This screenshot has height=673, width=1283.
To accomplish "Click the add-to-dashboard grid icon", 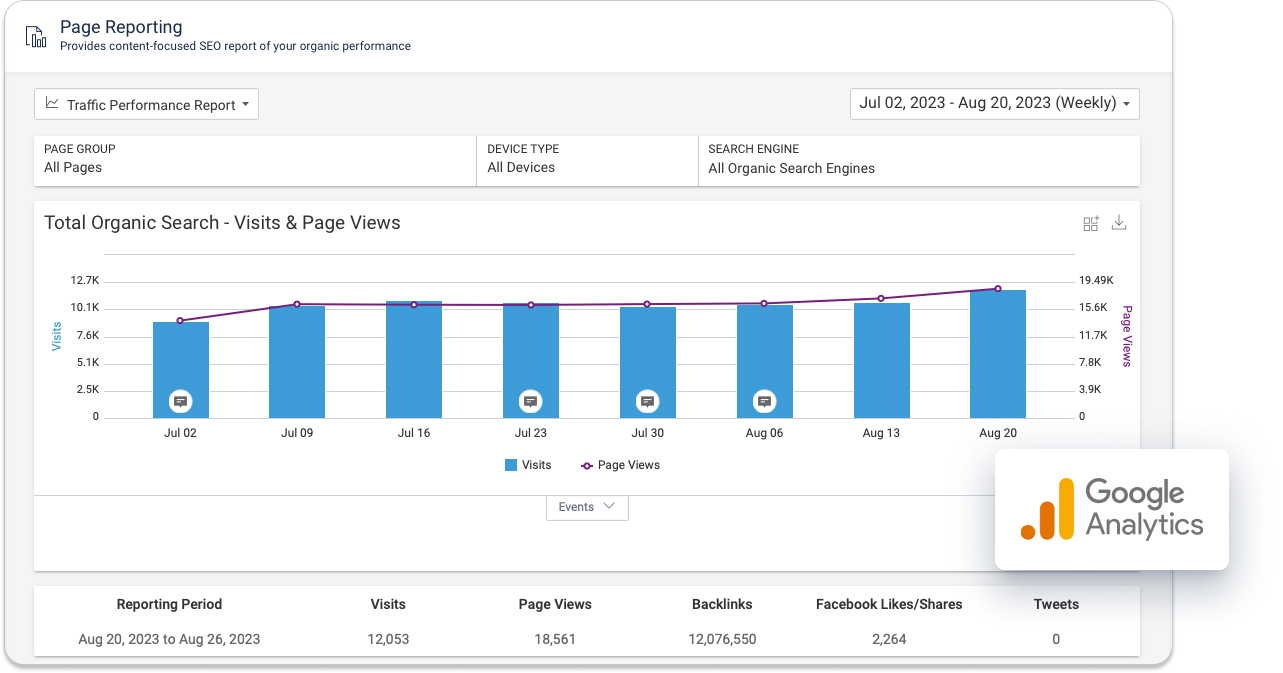I will tap(1091, 223).
